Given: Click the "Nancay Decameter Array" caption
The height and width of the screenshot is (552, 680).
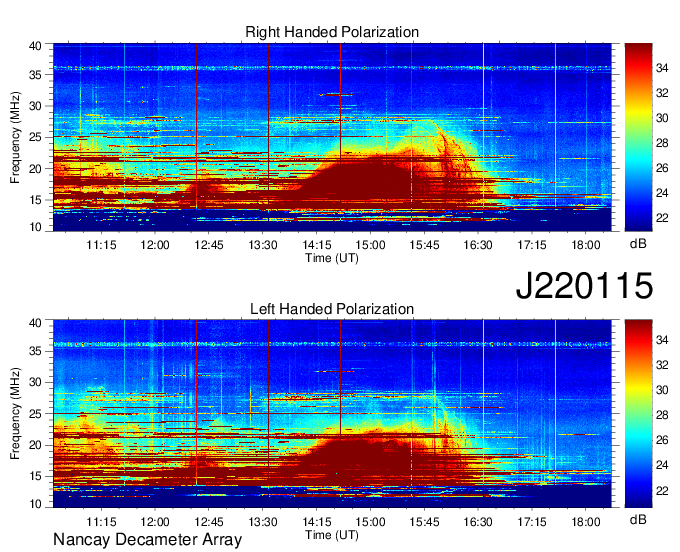Looking at the screenshot, I should 147,540.
